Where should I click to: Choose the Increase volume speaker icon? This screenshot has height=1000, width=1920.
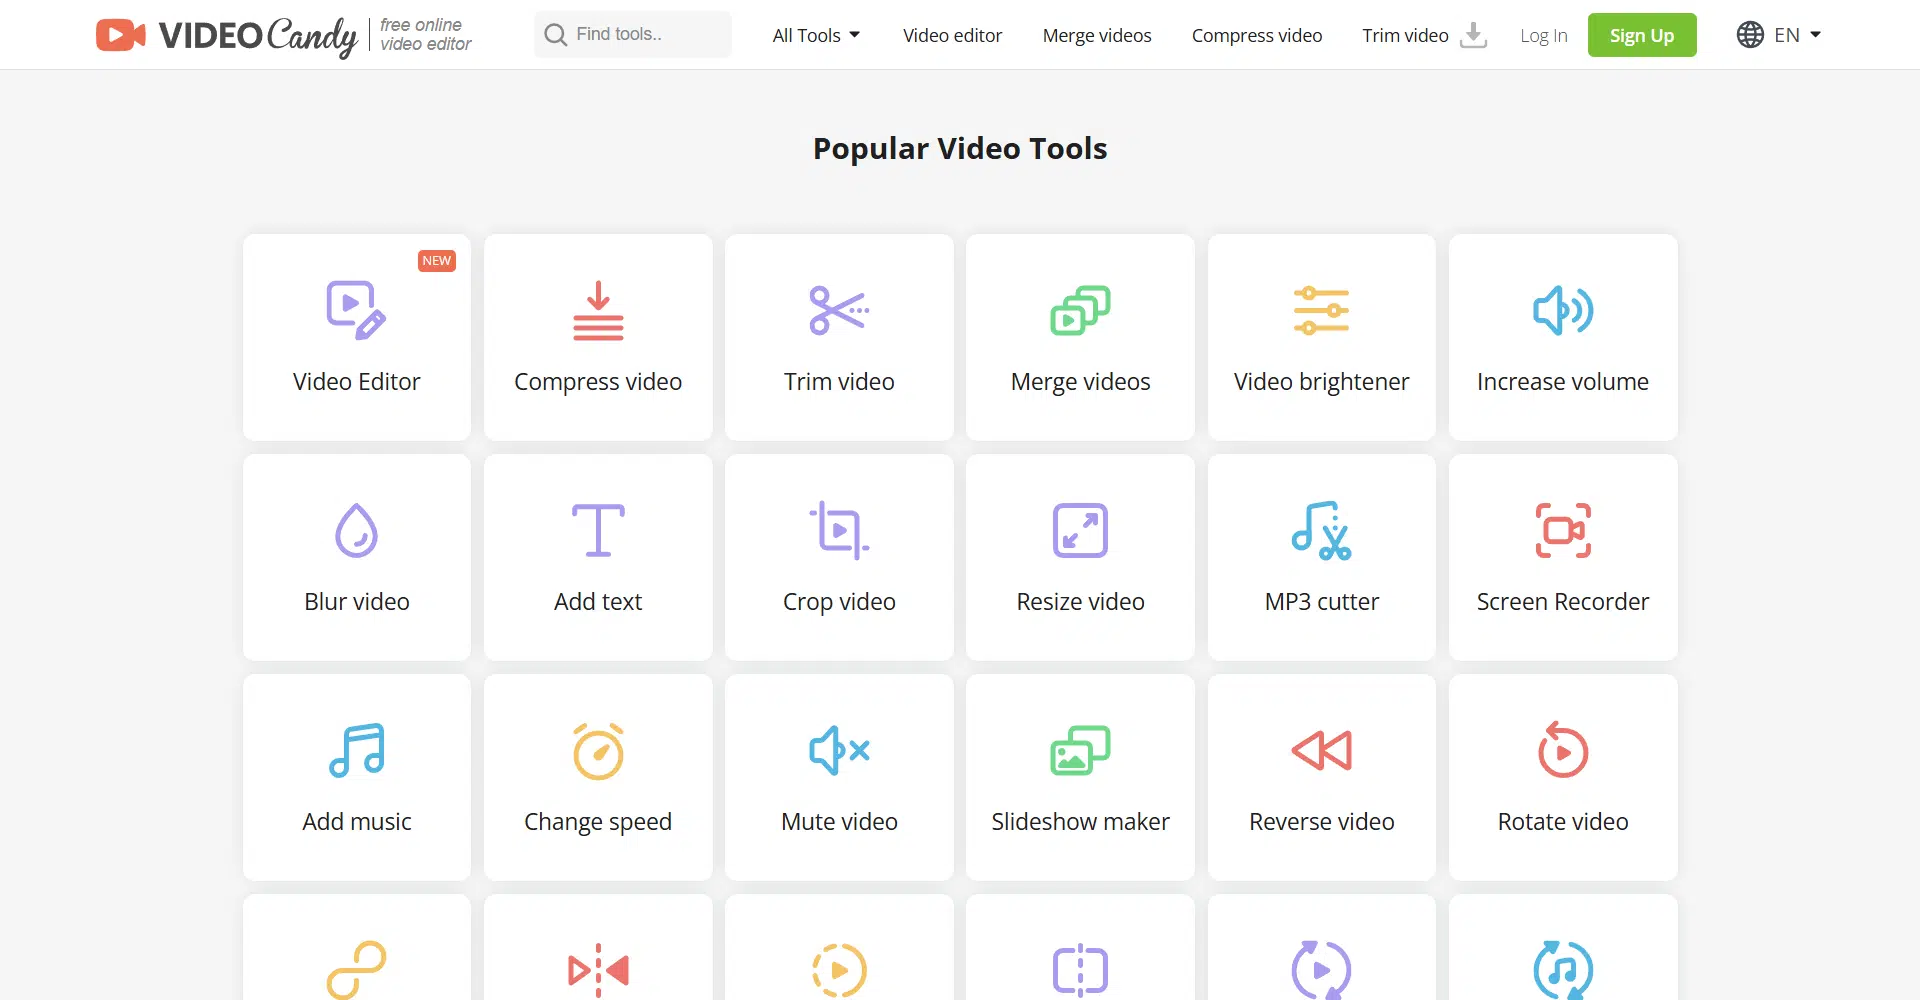pyautogui.click(x=1562, y=310)
